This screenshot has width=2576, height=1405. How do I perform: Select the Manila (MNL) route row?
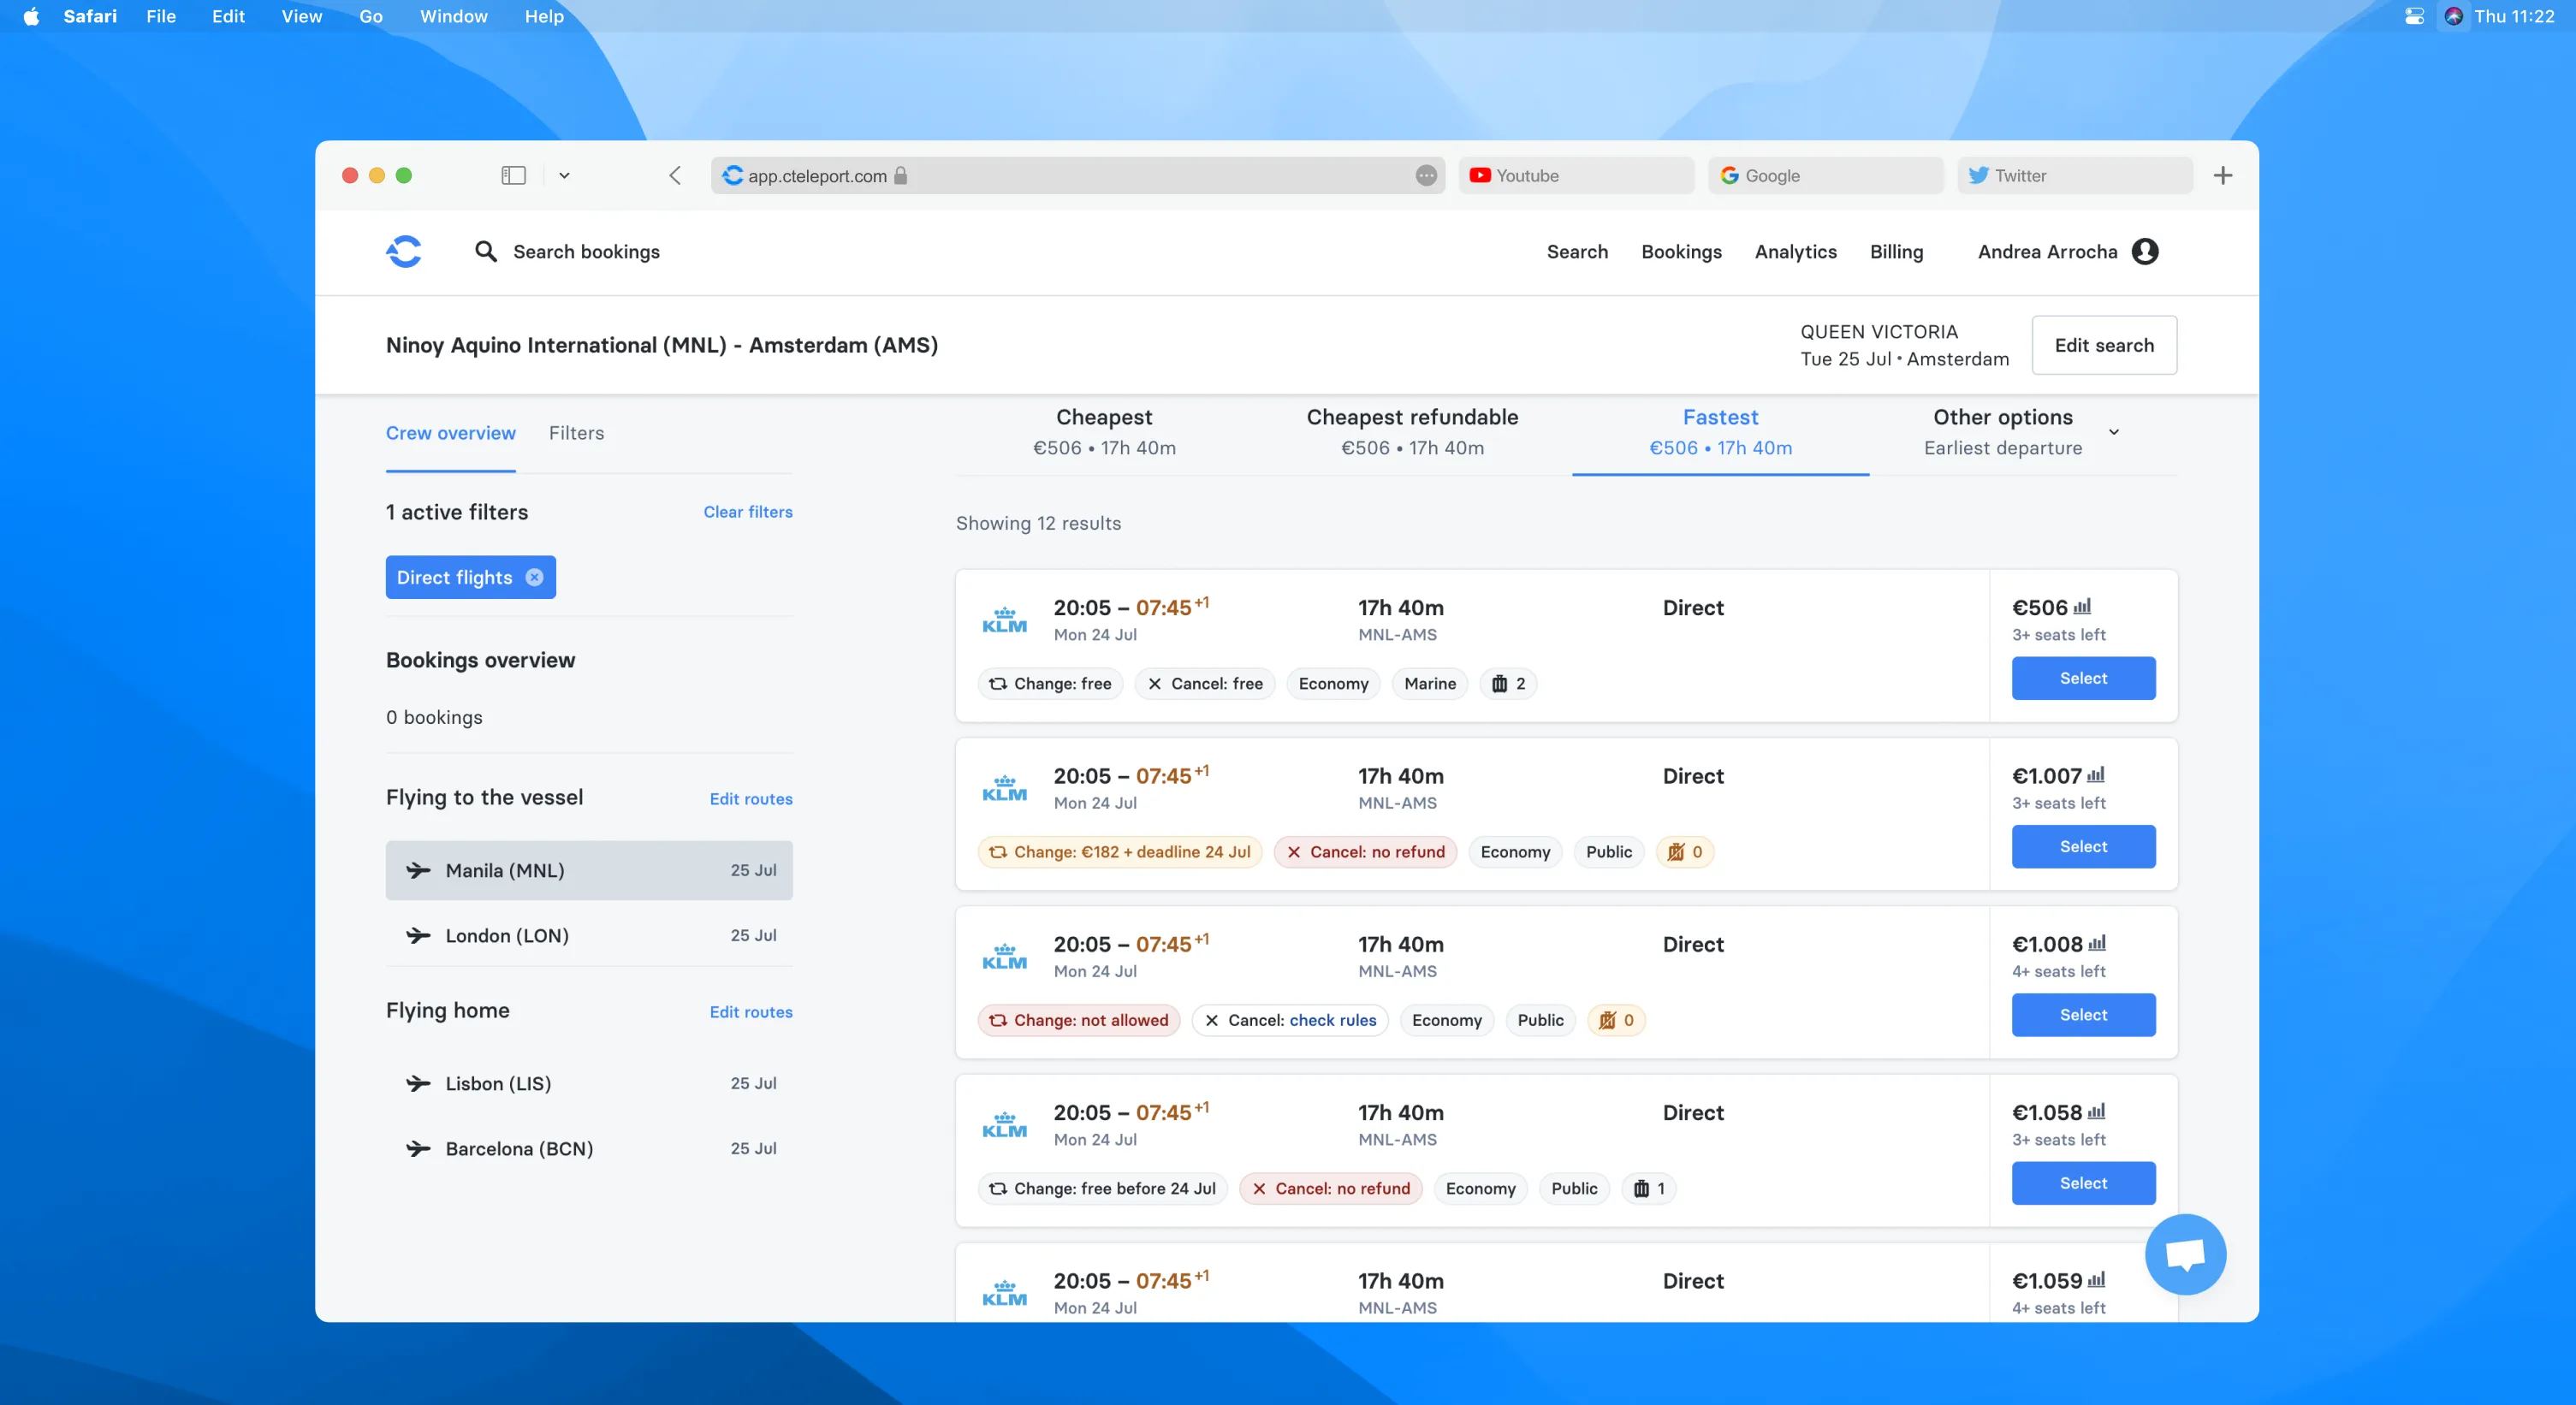point(589,870)
